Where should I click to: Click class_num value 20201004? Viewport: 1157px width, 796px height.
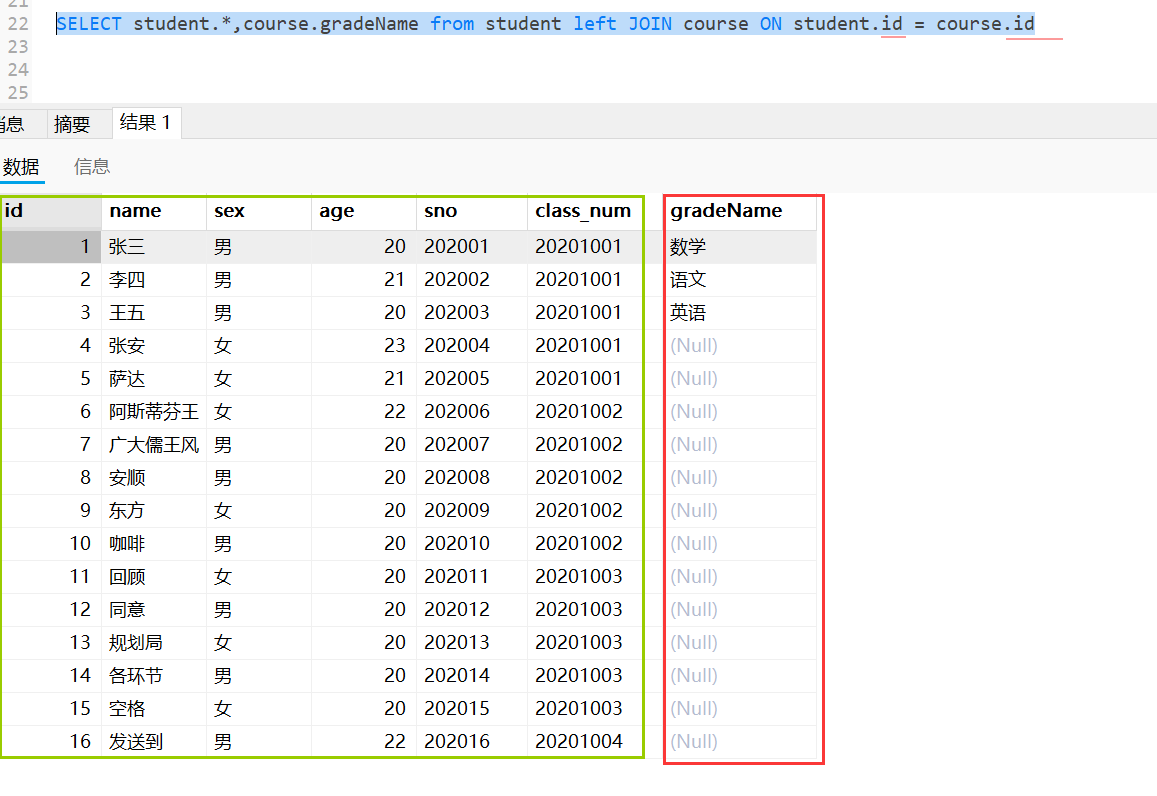[x=584, y=741]
